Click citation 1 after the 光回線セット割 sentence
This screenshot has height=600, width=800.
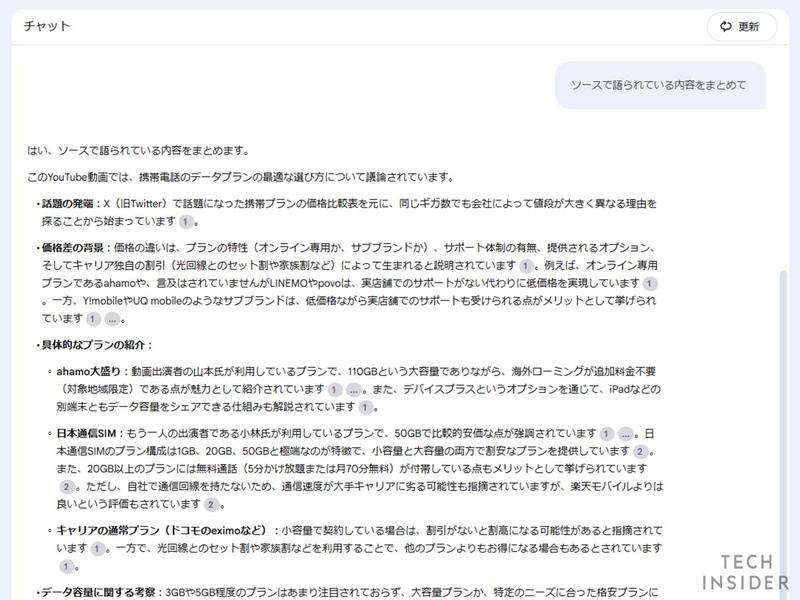64,566
